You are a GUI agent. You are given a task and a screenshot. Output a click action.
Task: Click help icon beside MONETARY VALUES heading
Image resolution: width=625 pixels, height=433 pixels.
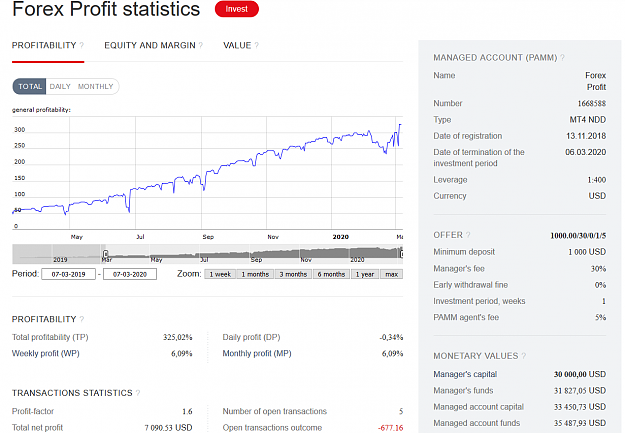click(524, 356)
